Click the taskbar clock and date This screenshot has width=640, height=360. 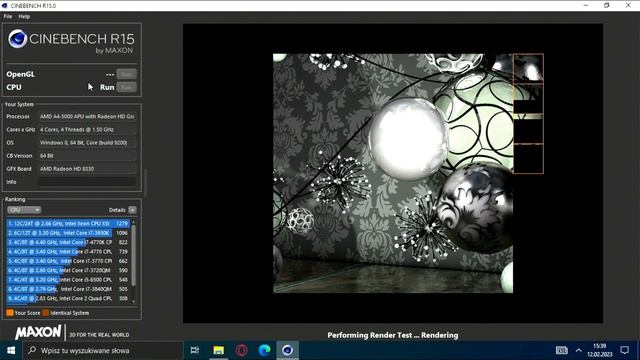[600, 351]
